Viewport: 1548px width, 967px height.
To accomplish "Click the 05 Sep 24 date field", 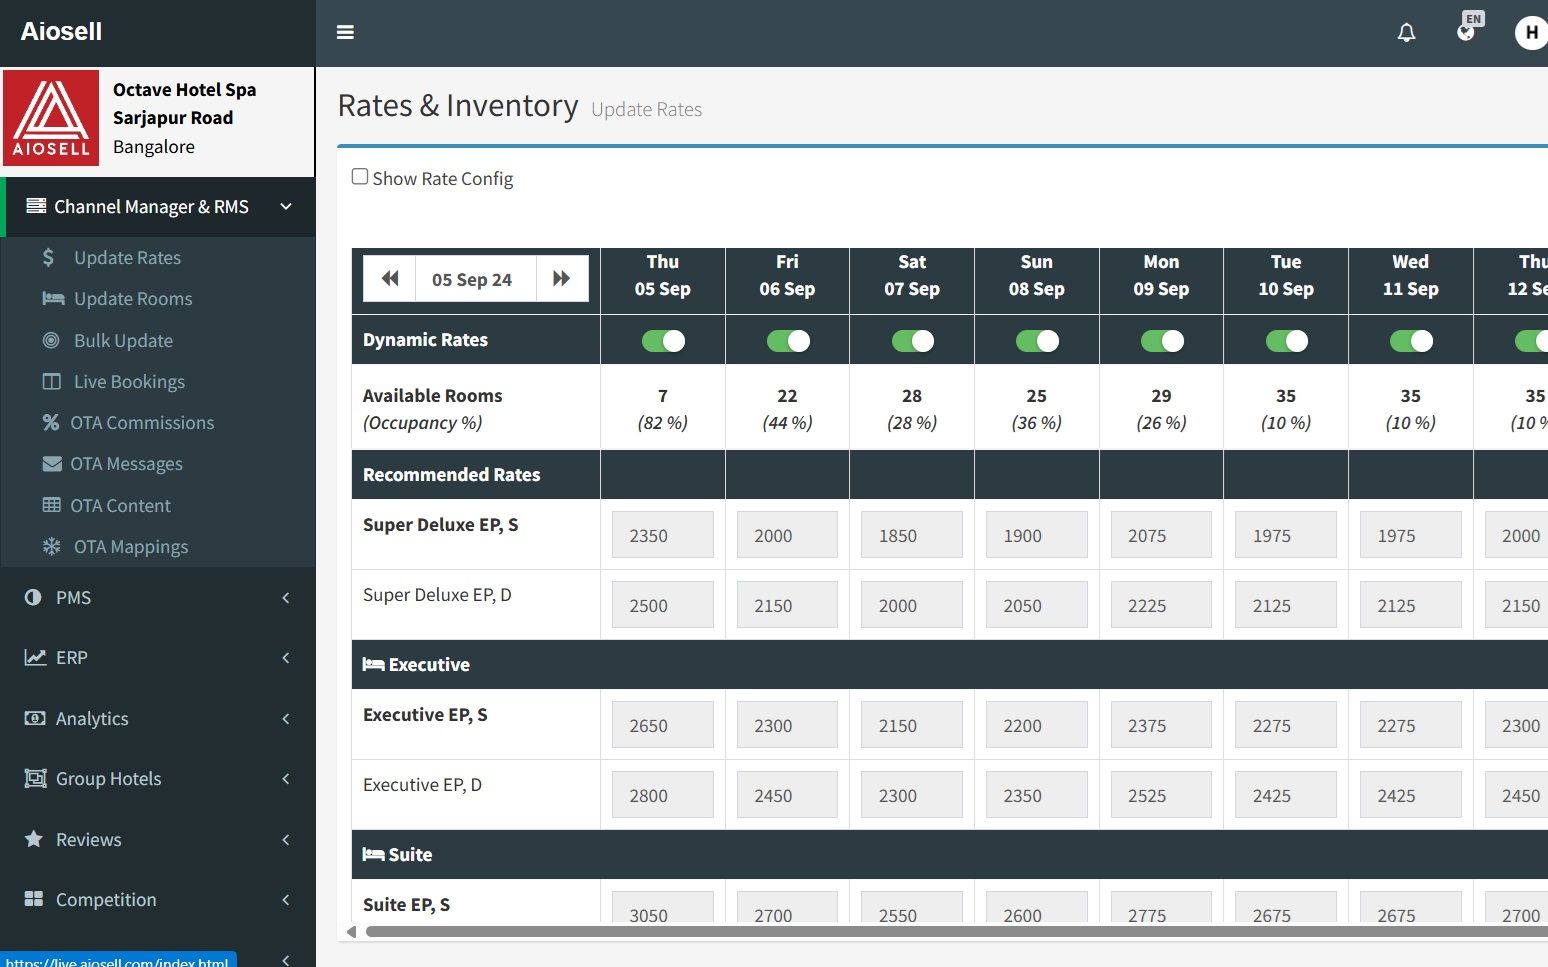I will click(x=472, y=279).
